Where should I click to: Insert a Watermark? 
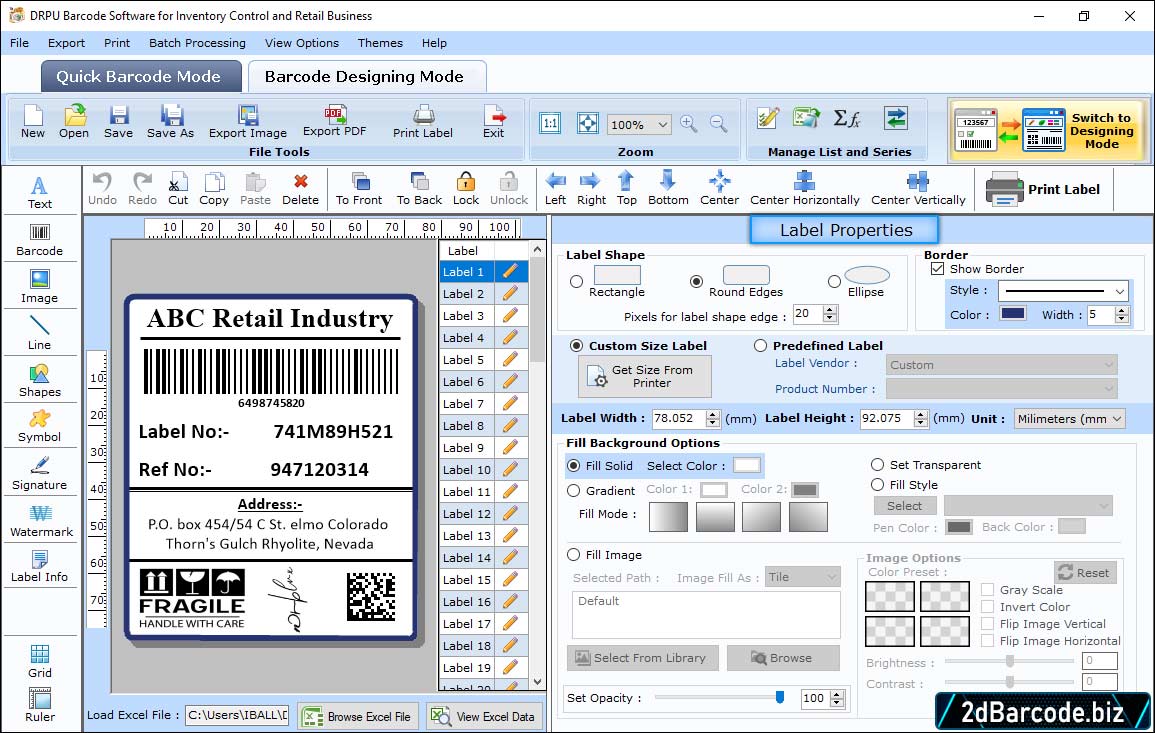click(41, 520)
